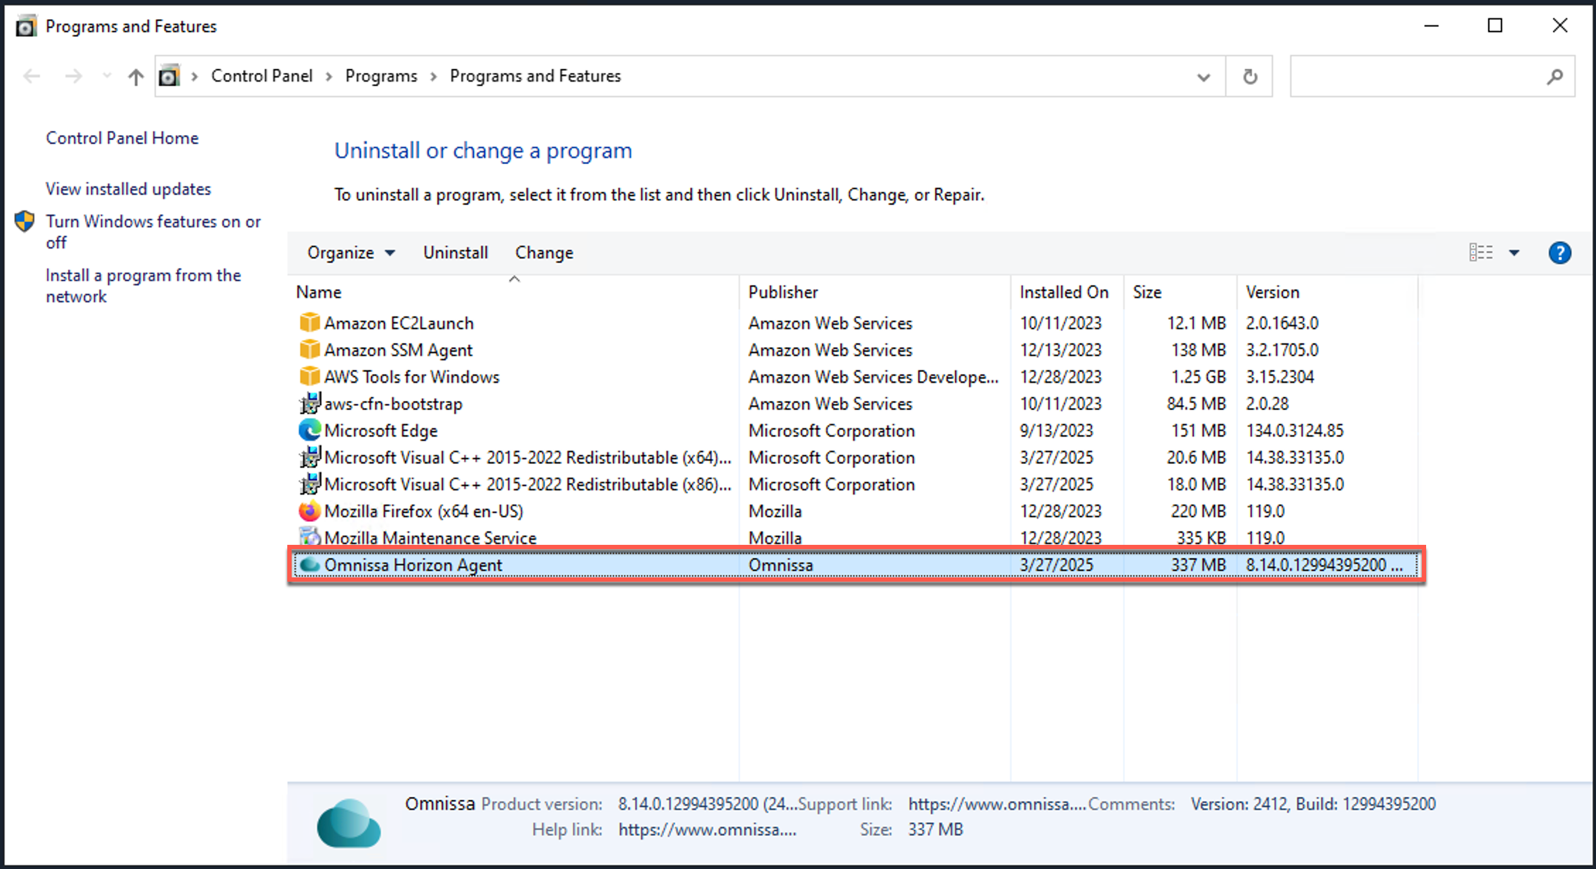
Task: Click Help link URL in details pane
Action: [708, 829]
